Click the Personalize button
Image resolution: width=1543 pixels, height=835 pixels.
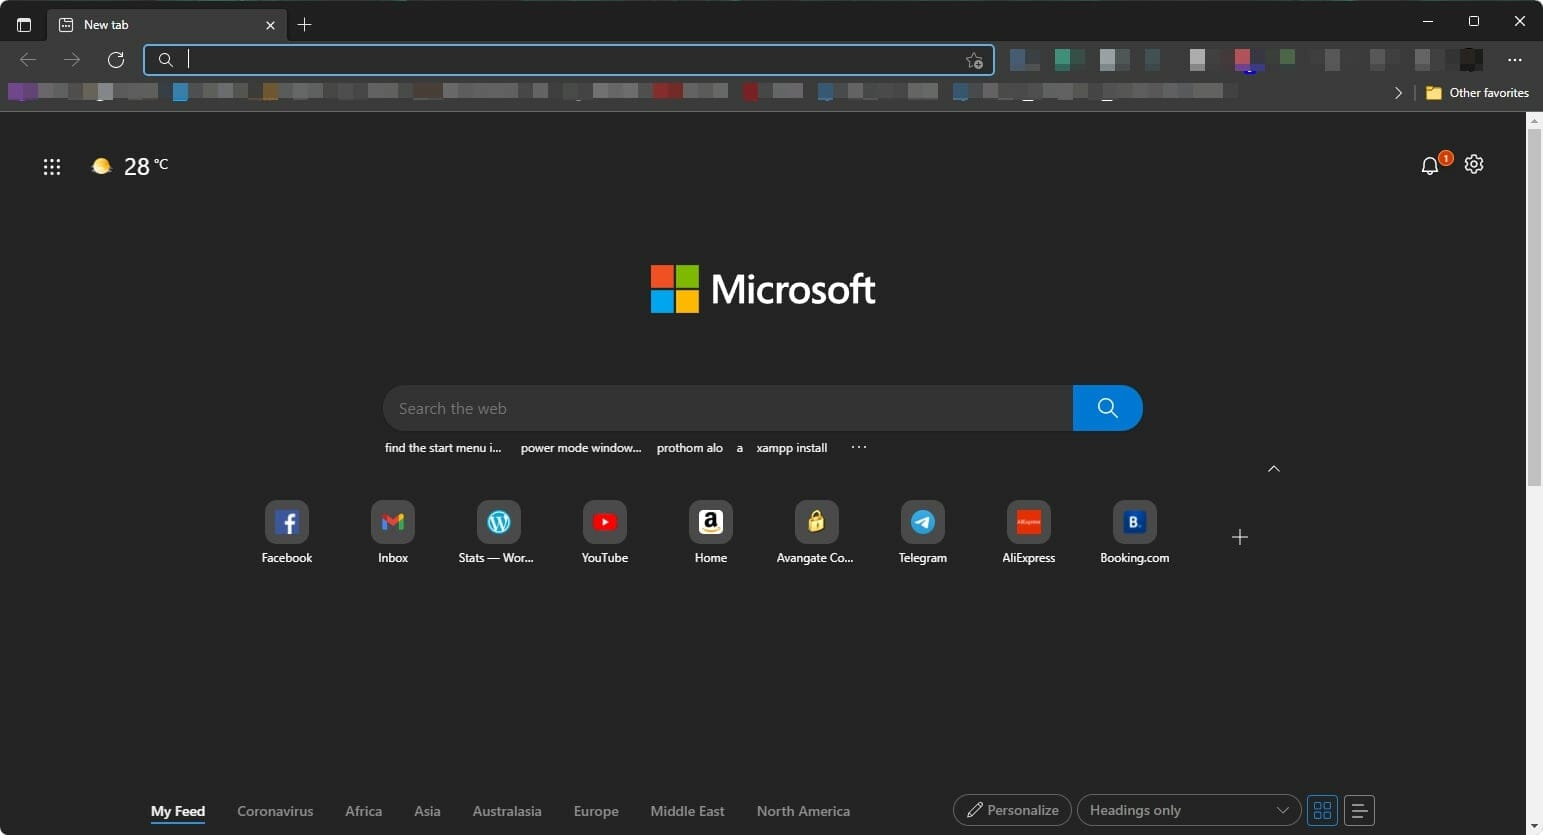pos(1012,810)
